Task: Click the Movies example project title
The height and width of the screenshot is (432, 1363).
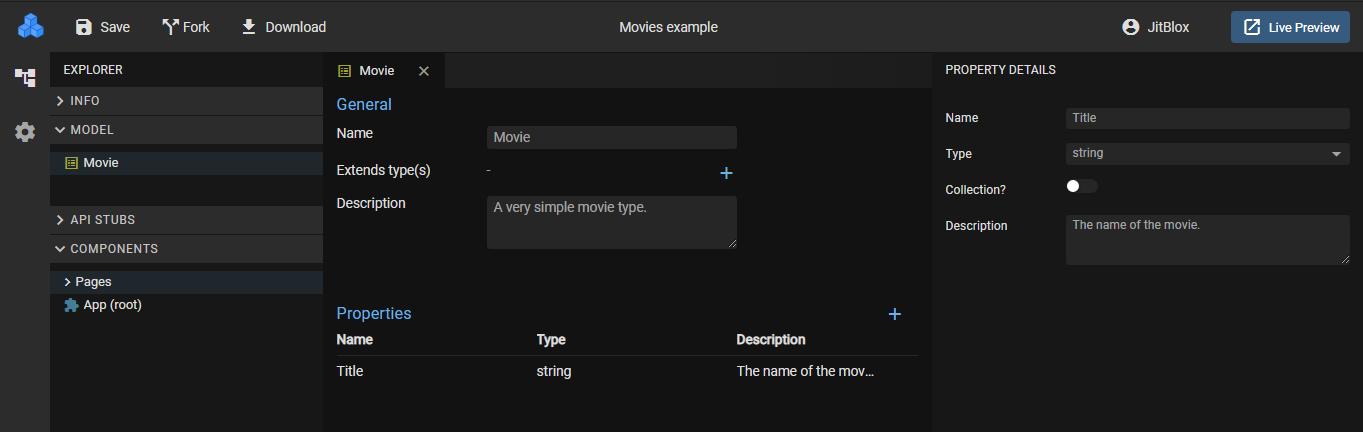Action: [x=668, y=27]
